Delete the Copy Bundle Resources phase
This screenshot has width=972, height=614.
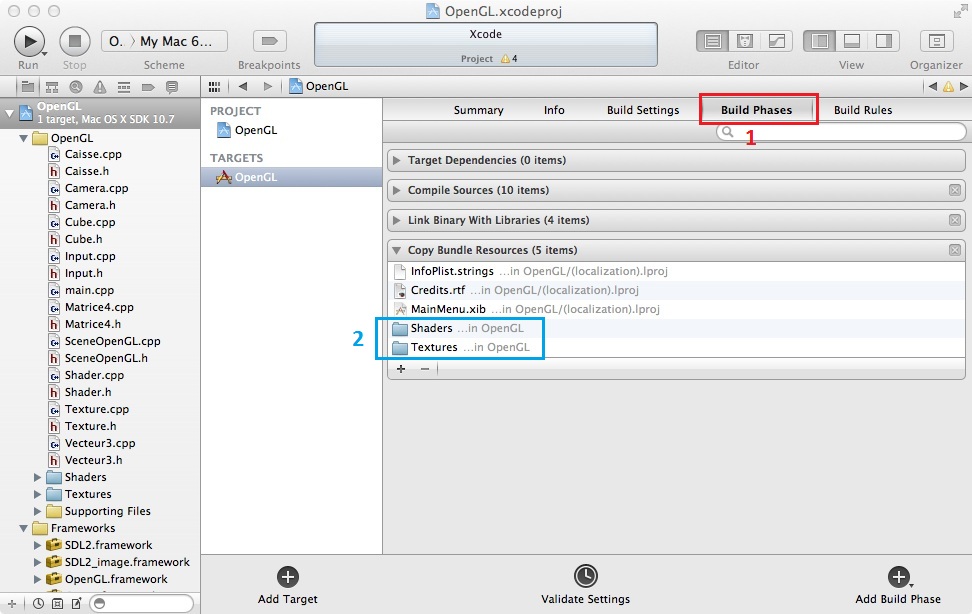point(955,250)
